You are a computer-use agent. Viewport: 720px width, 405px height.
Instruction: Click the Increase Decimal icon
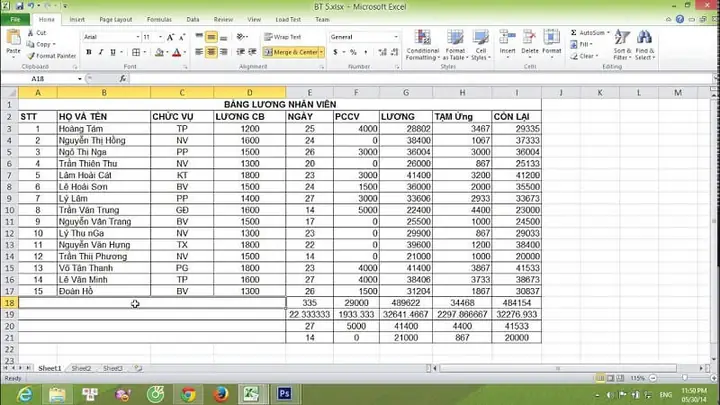pyautogui.click(x=382, y=52)
